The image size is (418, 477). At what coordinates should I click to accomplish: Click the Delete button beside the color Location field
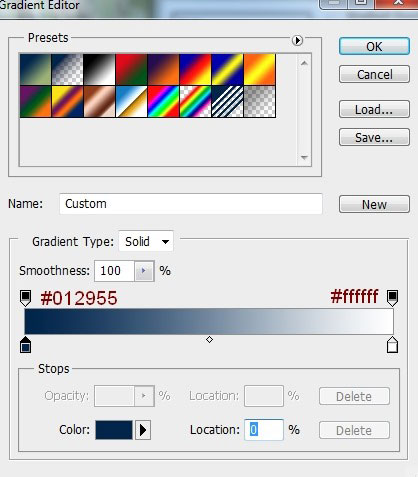[x=354, y=430]
